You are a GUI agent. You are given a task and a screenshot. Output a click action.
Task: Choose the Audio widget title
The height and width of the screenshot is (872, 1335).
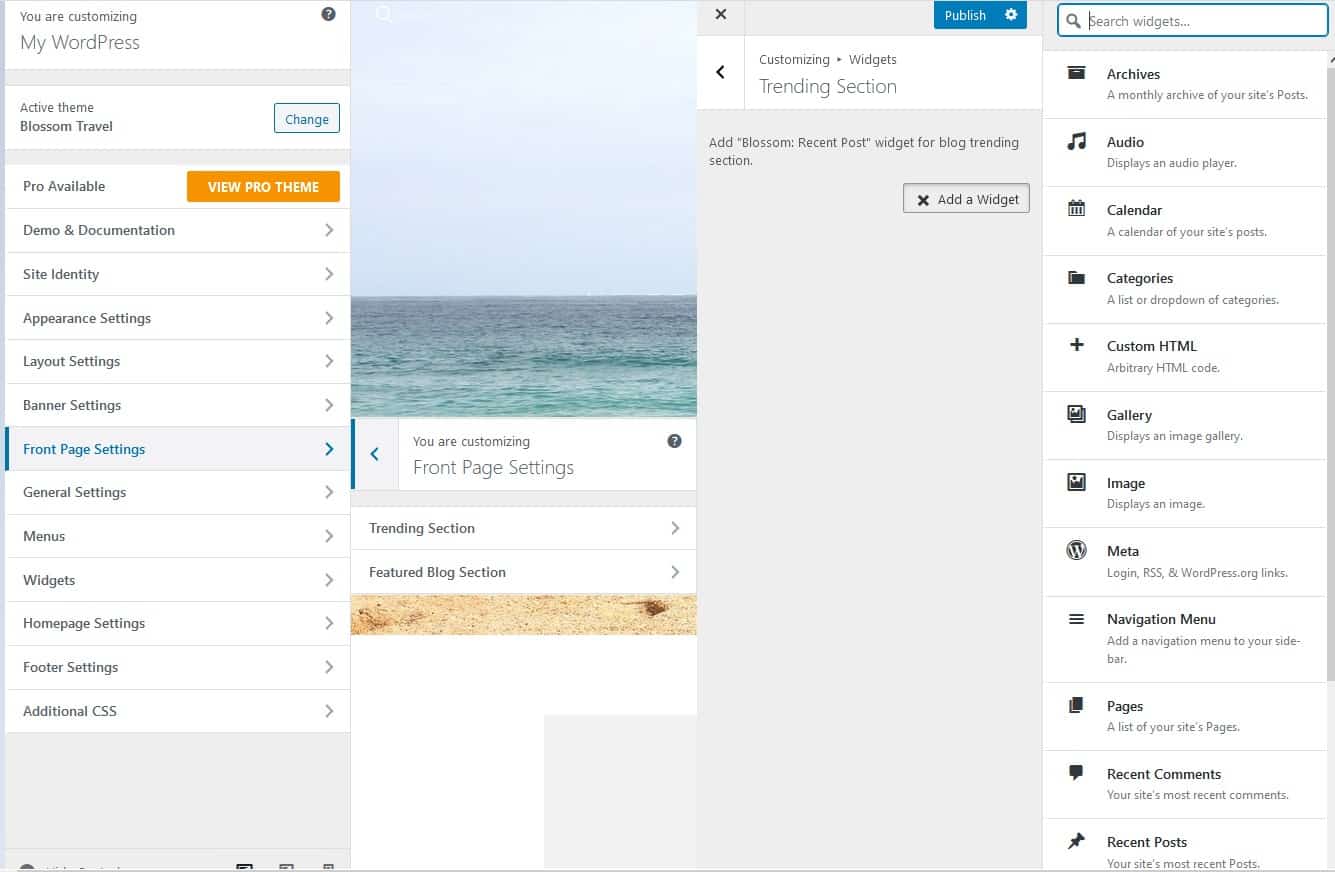pyautogui.click(x=1125, y=142)
